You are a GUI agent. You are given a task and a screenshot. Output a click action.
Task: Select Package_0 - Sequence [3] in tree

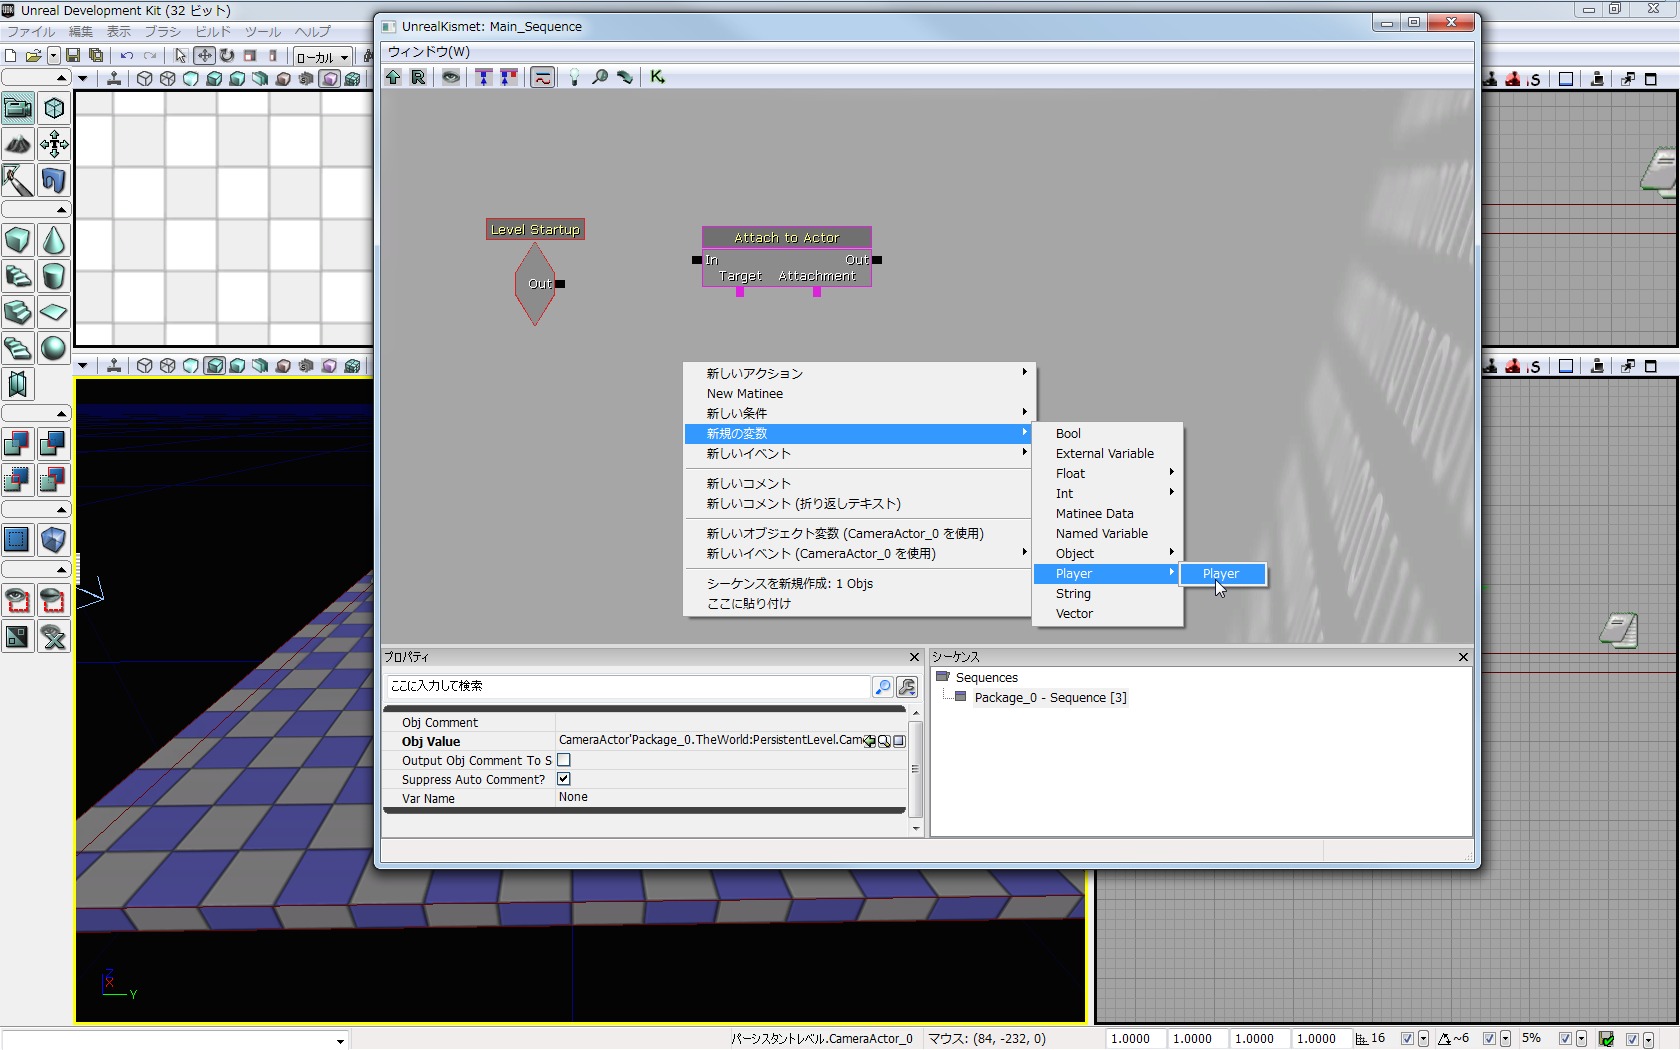point(1050,698)
